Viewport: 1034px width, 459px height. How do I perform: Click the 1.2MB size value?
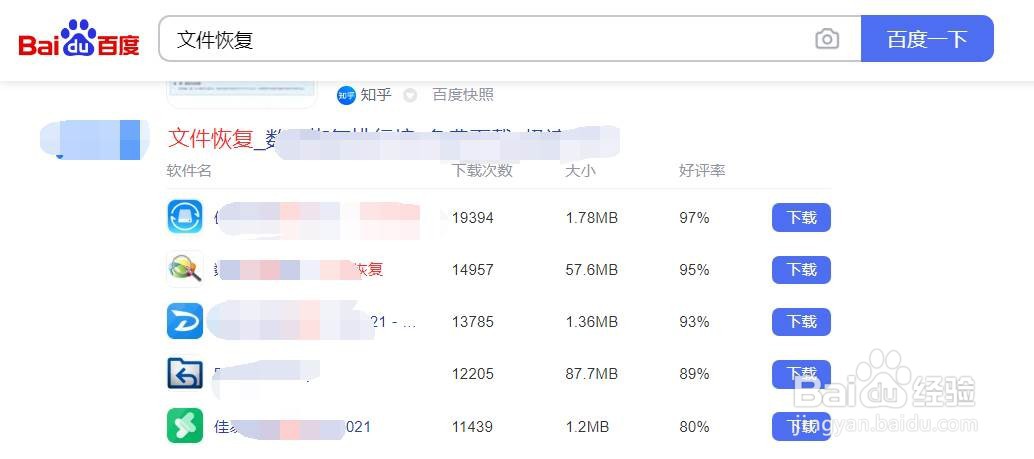pyautogui.click(x=587, y=427)
